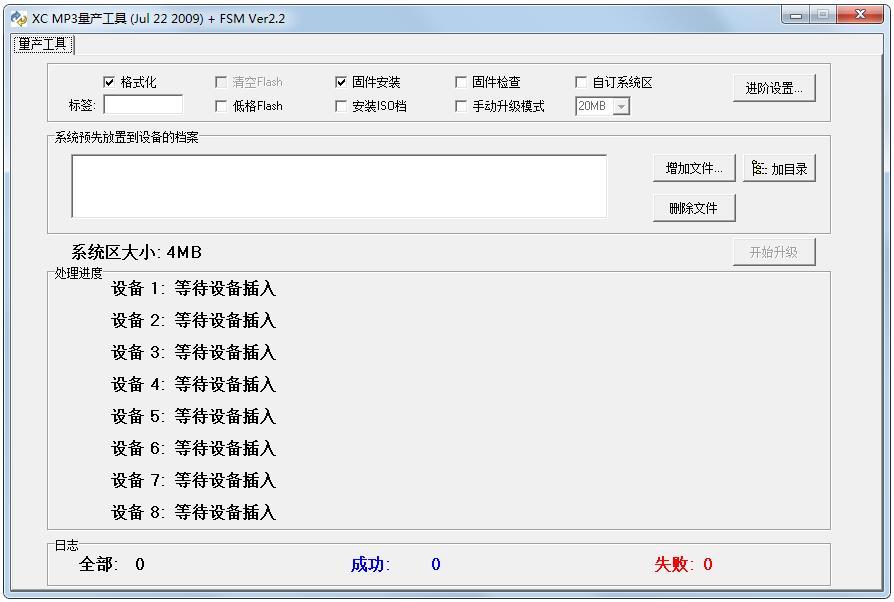
Task: Enable the 固件检查 checkbox
Action: (x=461, y=83)
